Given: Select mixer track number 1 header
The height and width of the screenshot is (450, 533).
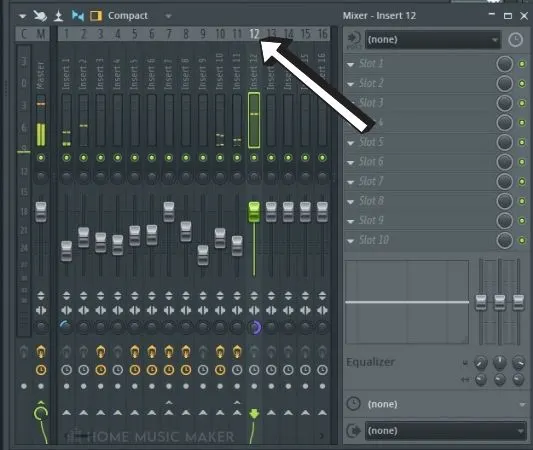Looking at the screenshot, I should click(x=66, y=34).
